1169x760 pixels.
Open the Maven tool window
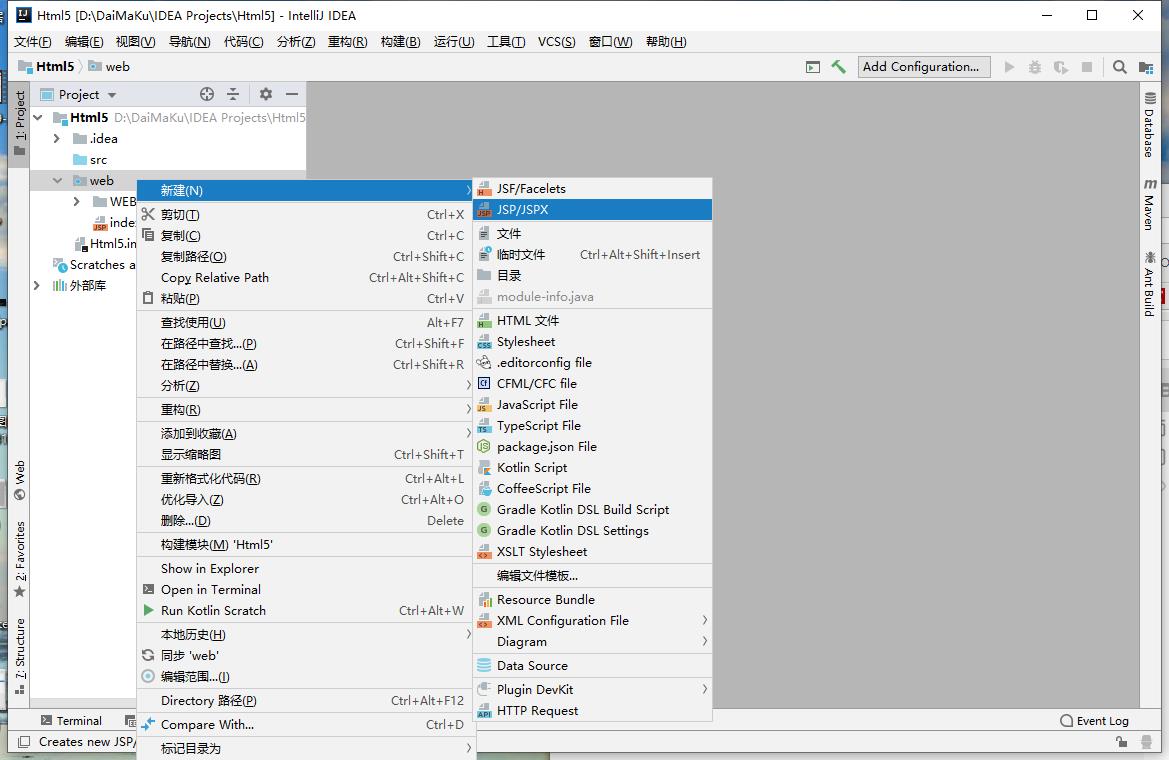[1150, 204]
